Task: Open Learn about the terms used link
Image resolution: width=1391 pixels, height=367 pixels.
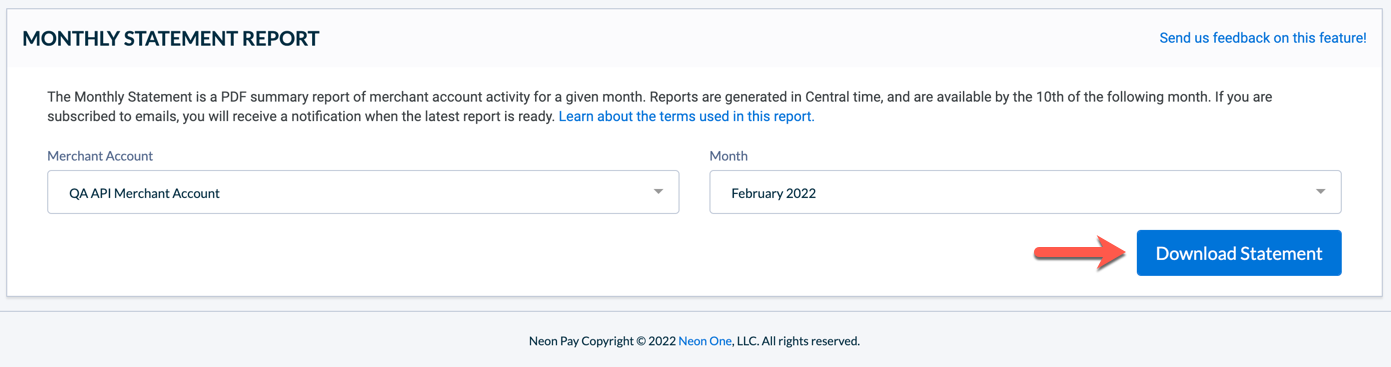Action: [686, 116]
